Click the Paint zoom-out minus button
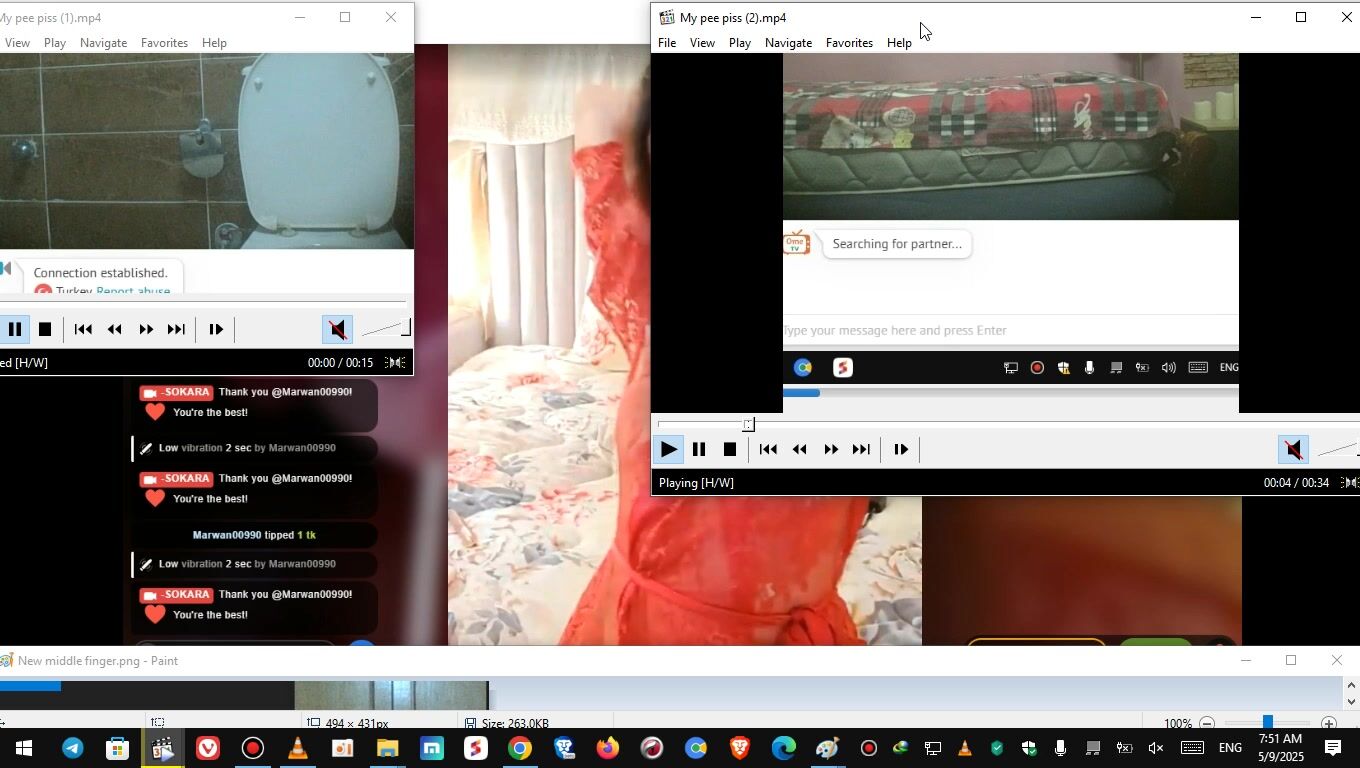The width and height of the screenshot is (1360, 768). coord(1207,723)
